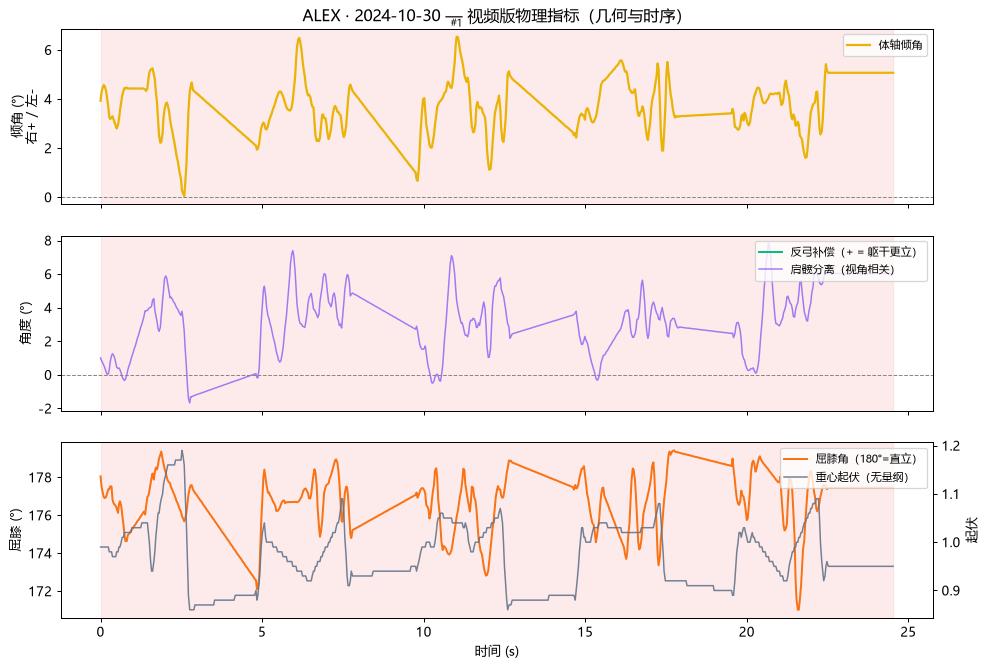Click the chart title starting with ALEX · 2024-10-30
Image resolution: width=988 pixels, height=668 pixels.
492,16
